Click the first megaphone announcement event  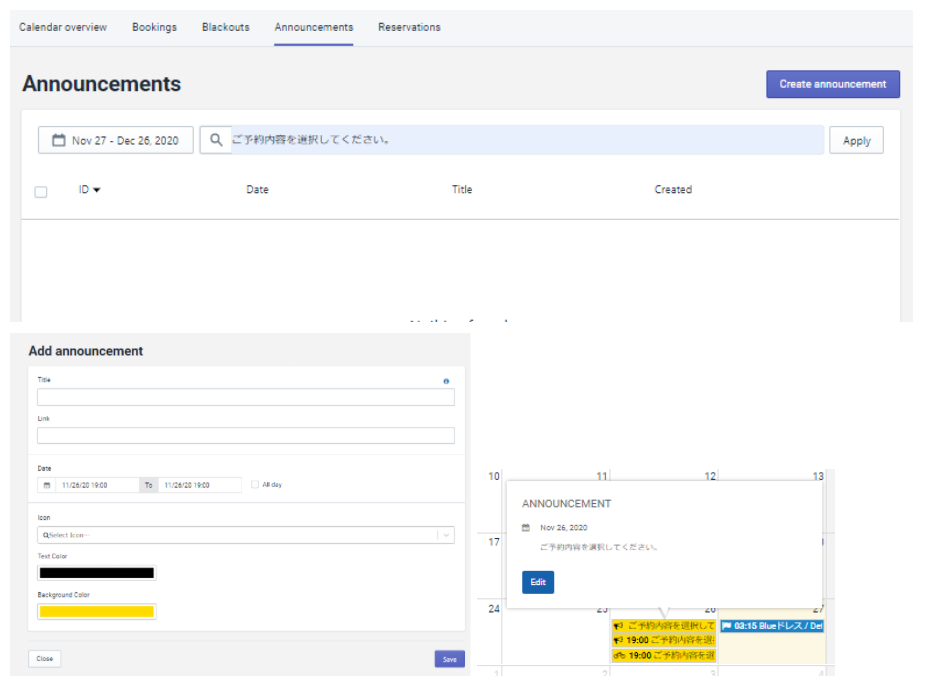click(x=663, y=626)
